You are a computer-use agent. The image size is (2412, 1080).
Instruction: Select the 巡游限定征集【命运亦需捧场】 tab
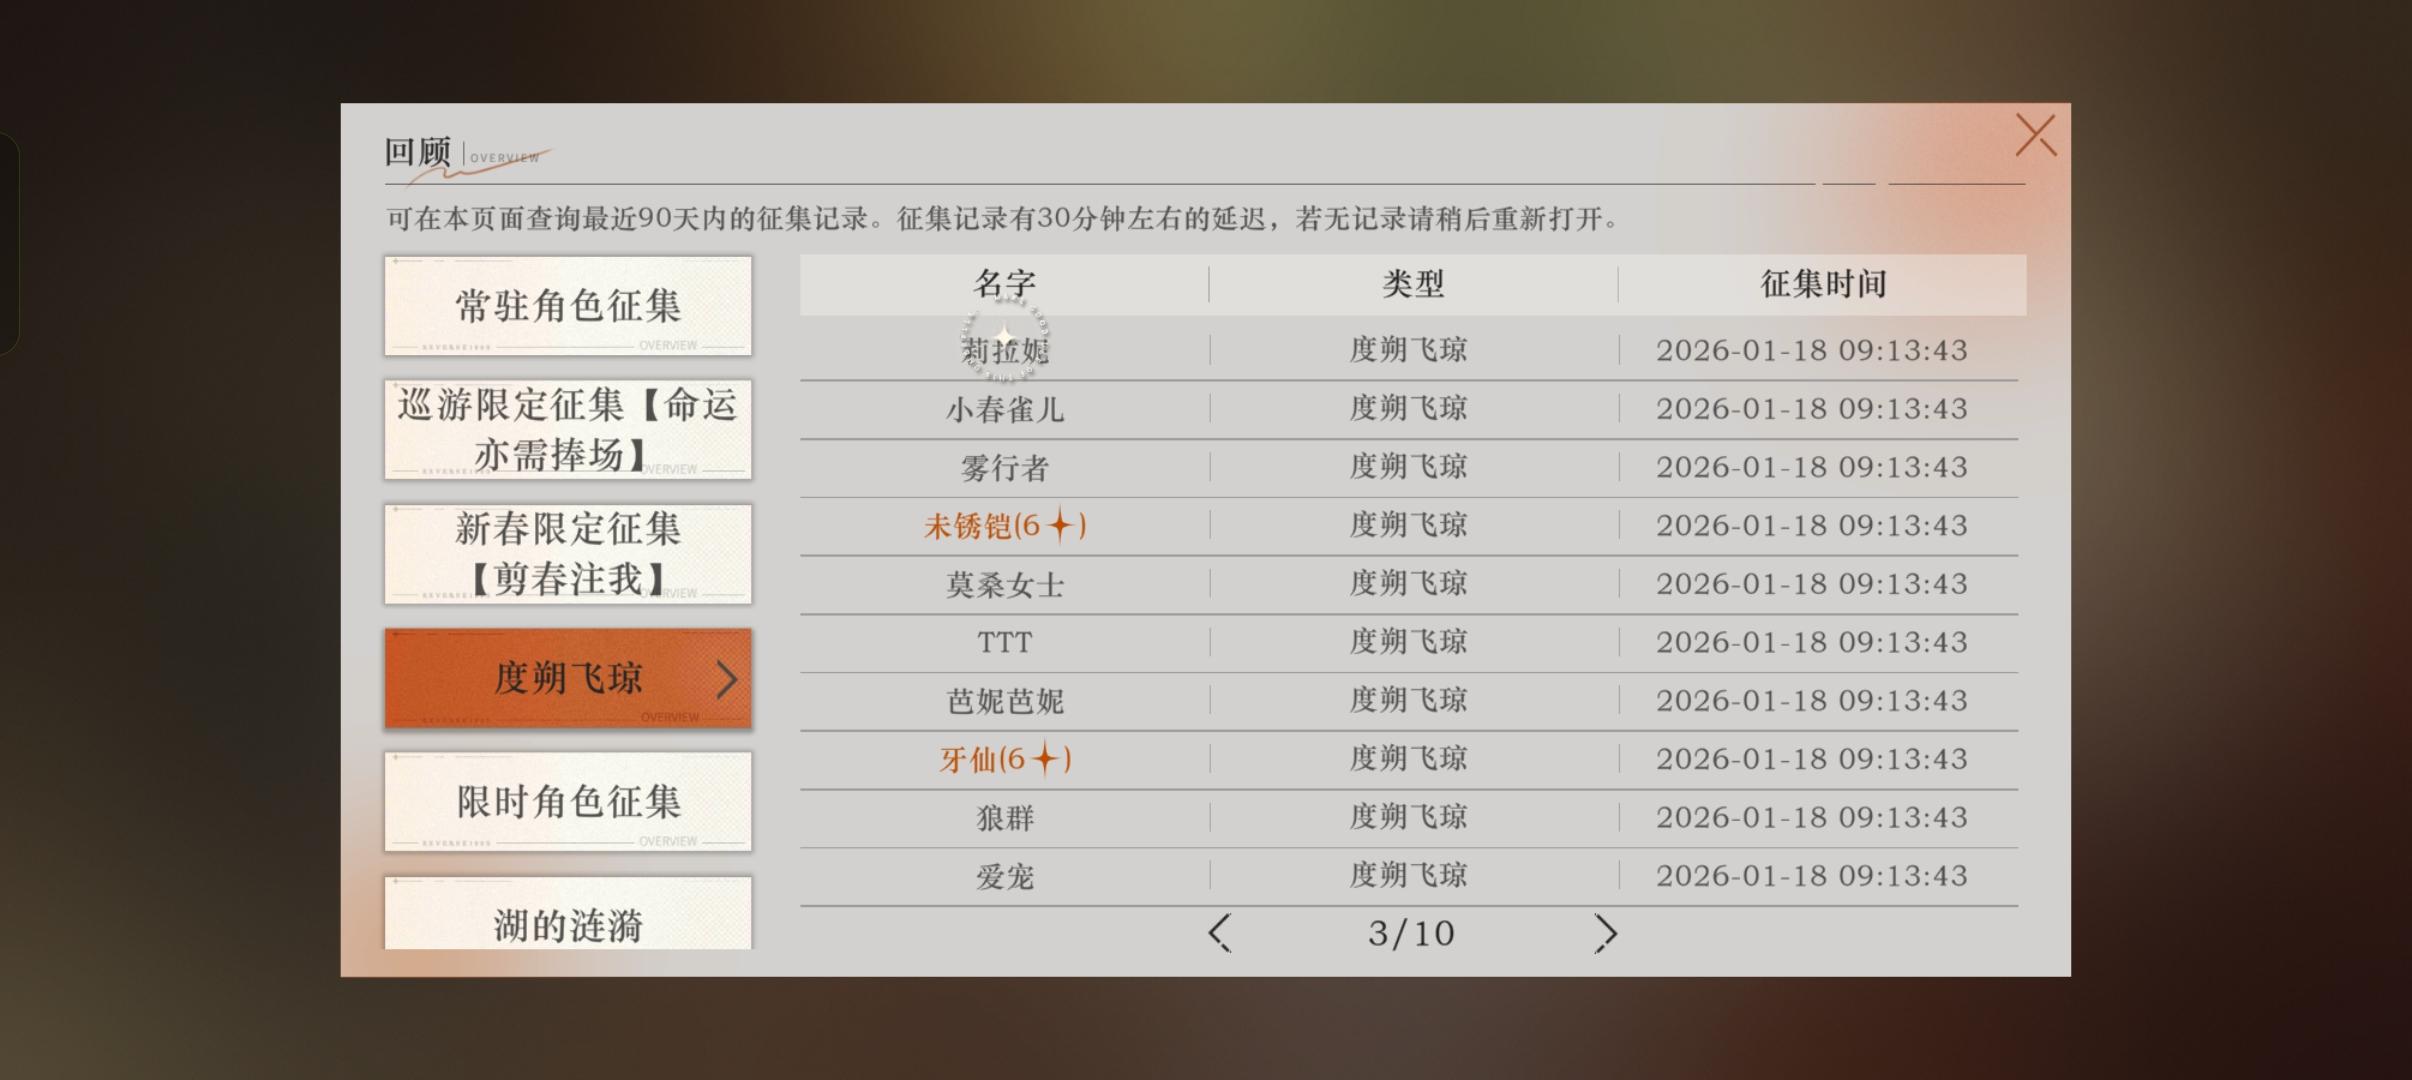[568, 429]
